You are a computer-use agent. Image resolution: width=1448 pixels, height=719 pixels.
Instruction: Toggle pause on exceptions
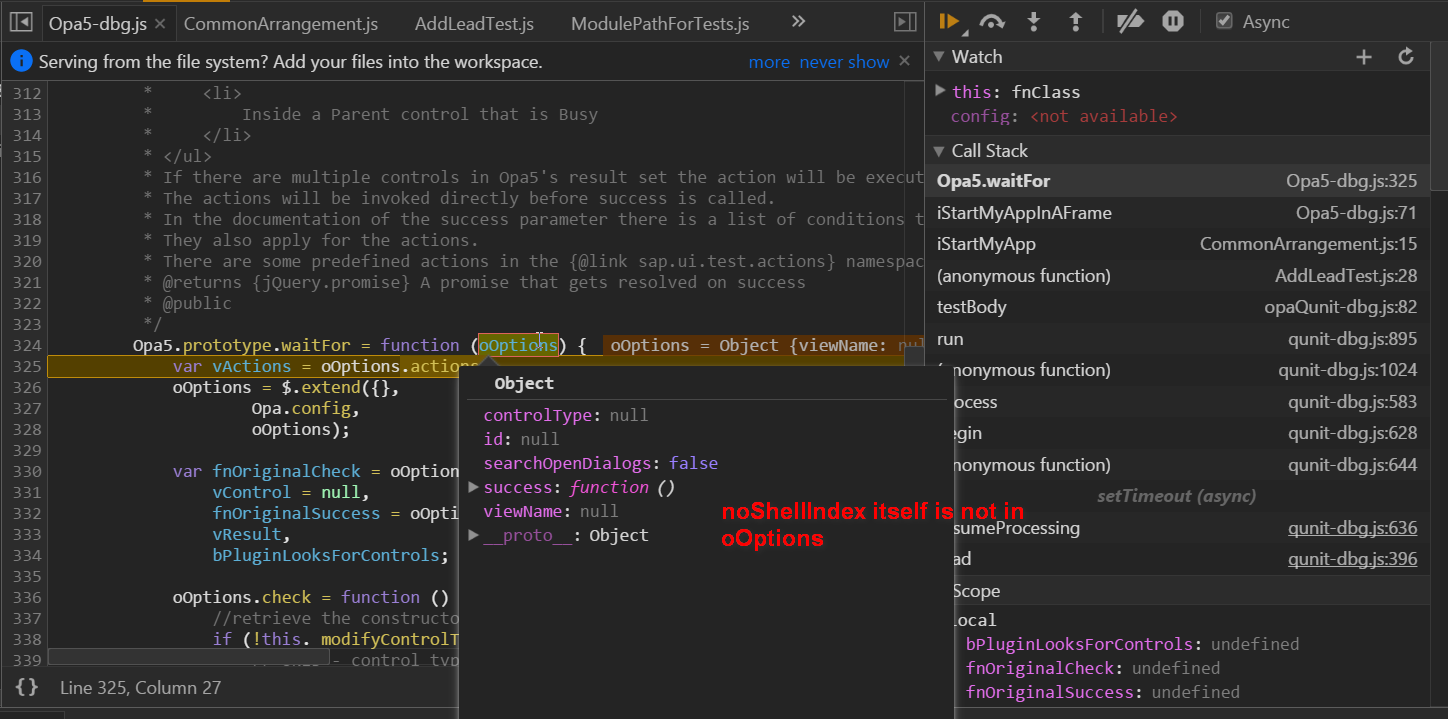click(x=1173, y=21)
